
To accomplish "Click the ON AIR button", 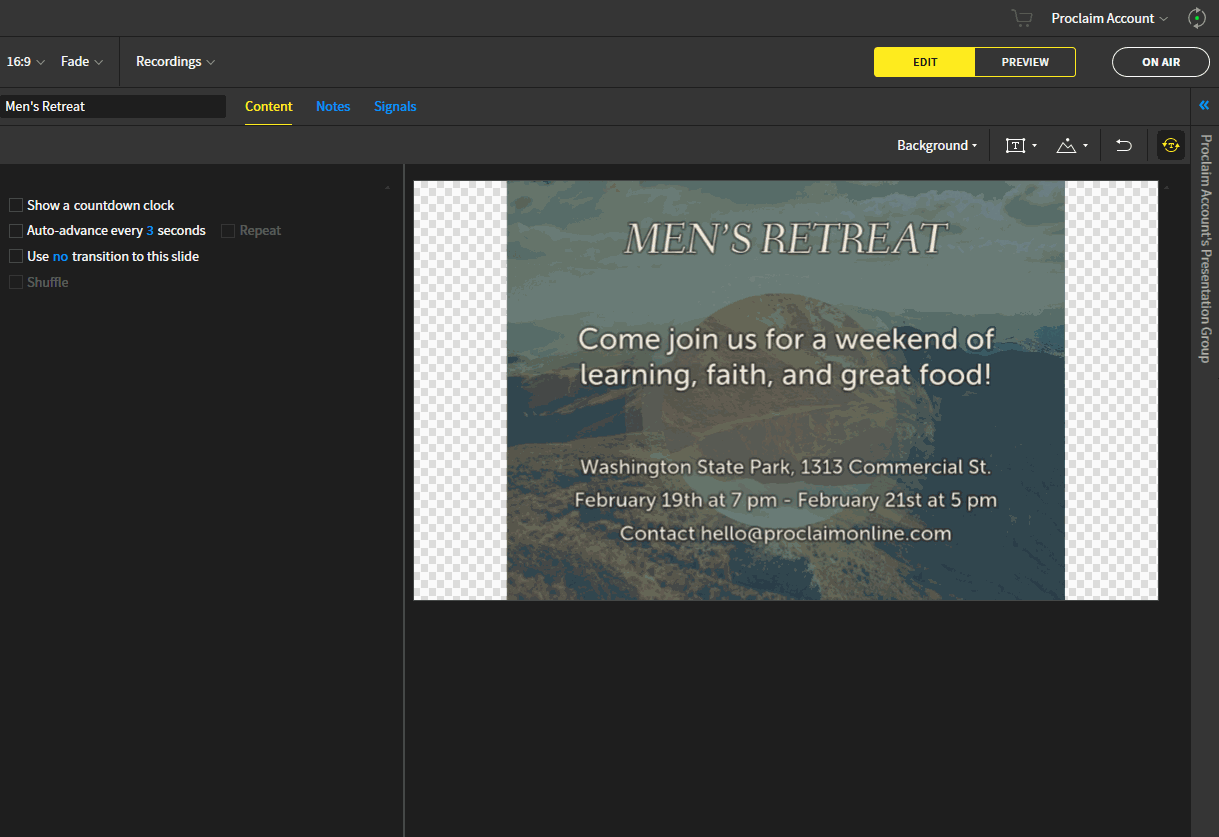I will coord(1161,62).
